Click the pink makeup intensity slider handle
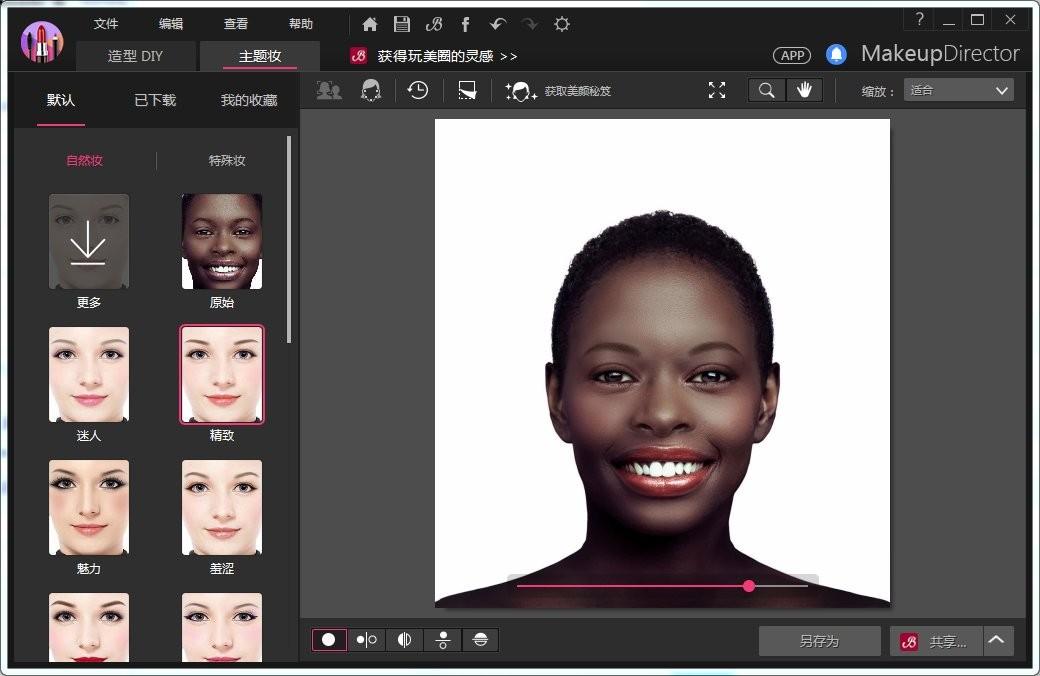This screenshot has height=676, width=1040. coord(749,586)
